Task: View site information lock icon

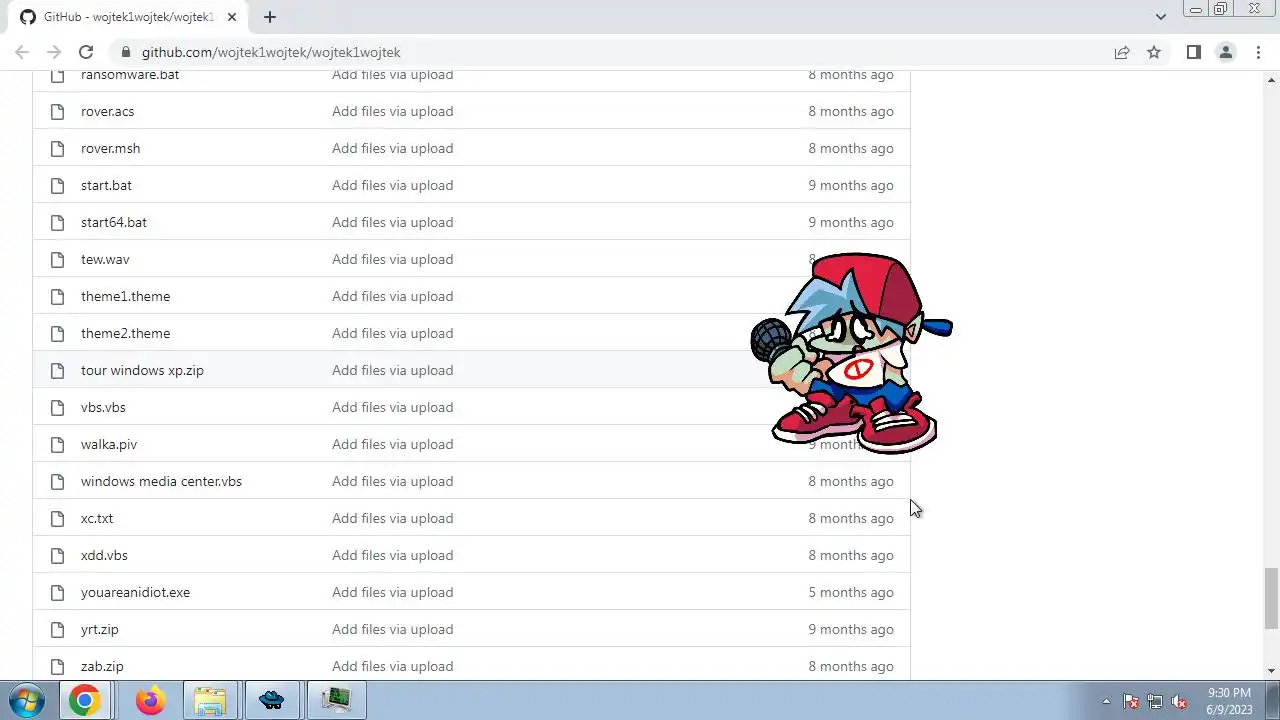Action: click(125, 52)
